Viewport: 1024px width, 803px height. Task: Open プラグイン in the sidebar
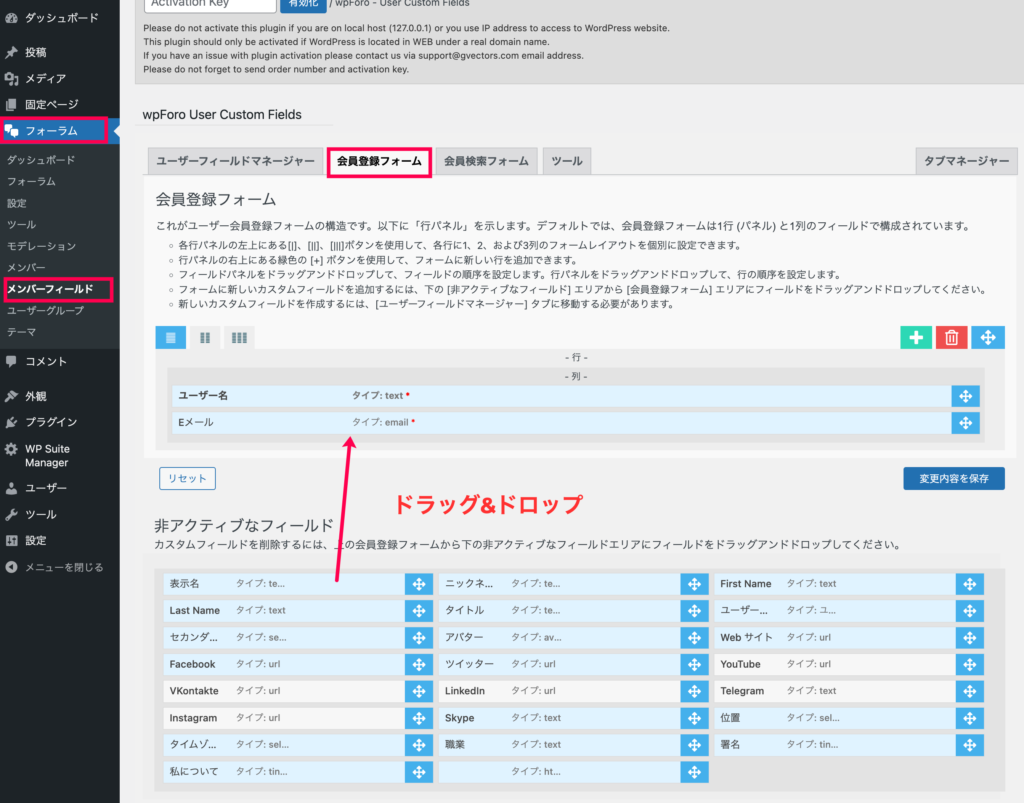(59, 422)
